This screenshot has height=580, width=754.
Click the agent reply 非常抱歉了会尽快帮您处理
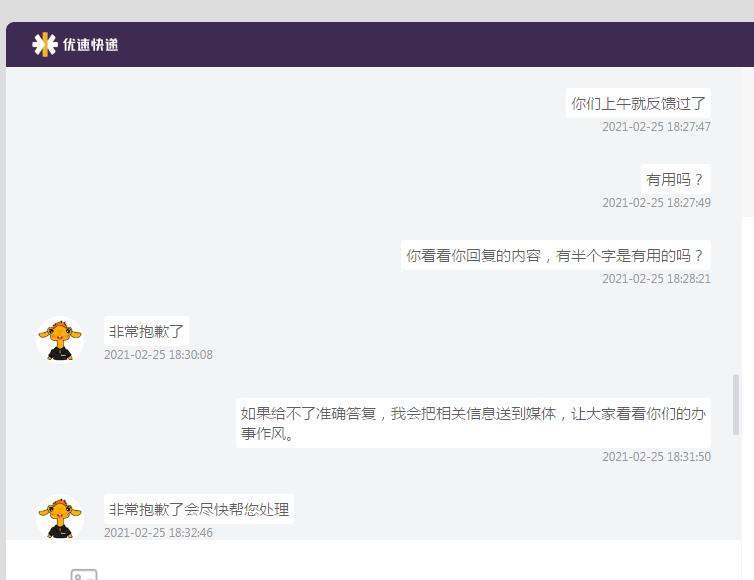click(x=199, y=509)
